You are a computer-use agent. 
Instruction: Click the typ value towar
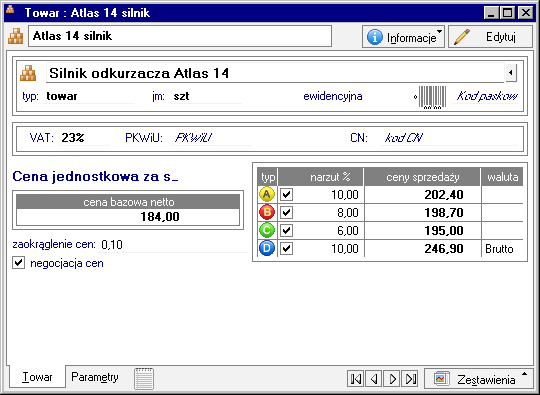pyautogui.click(x=62, y=96)
